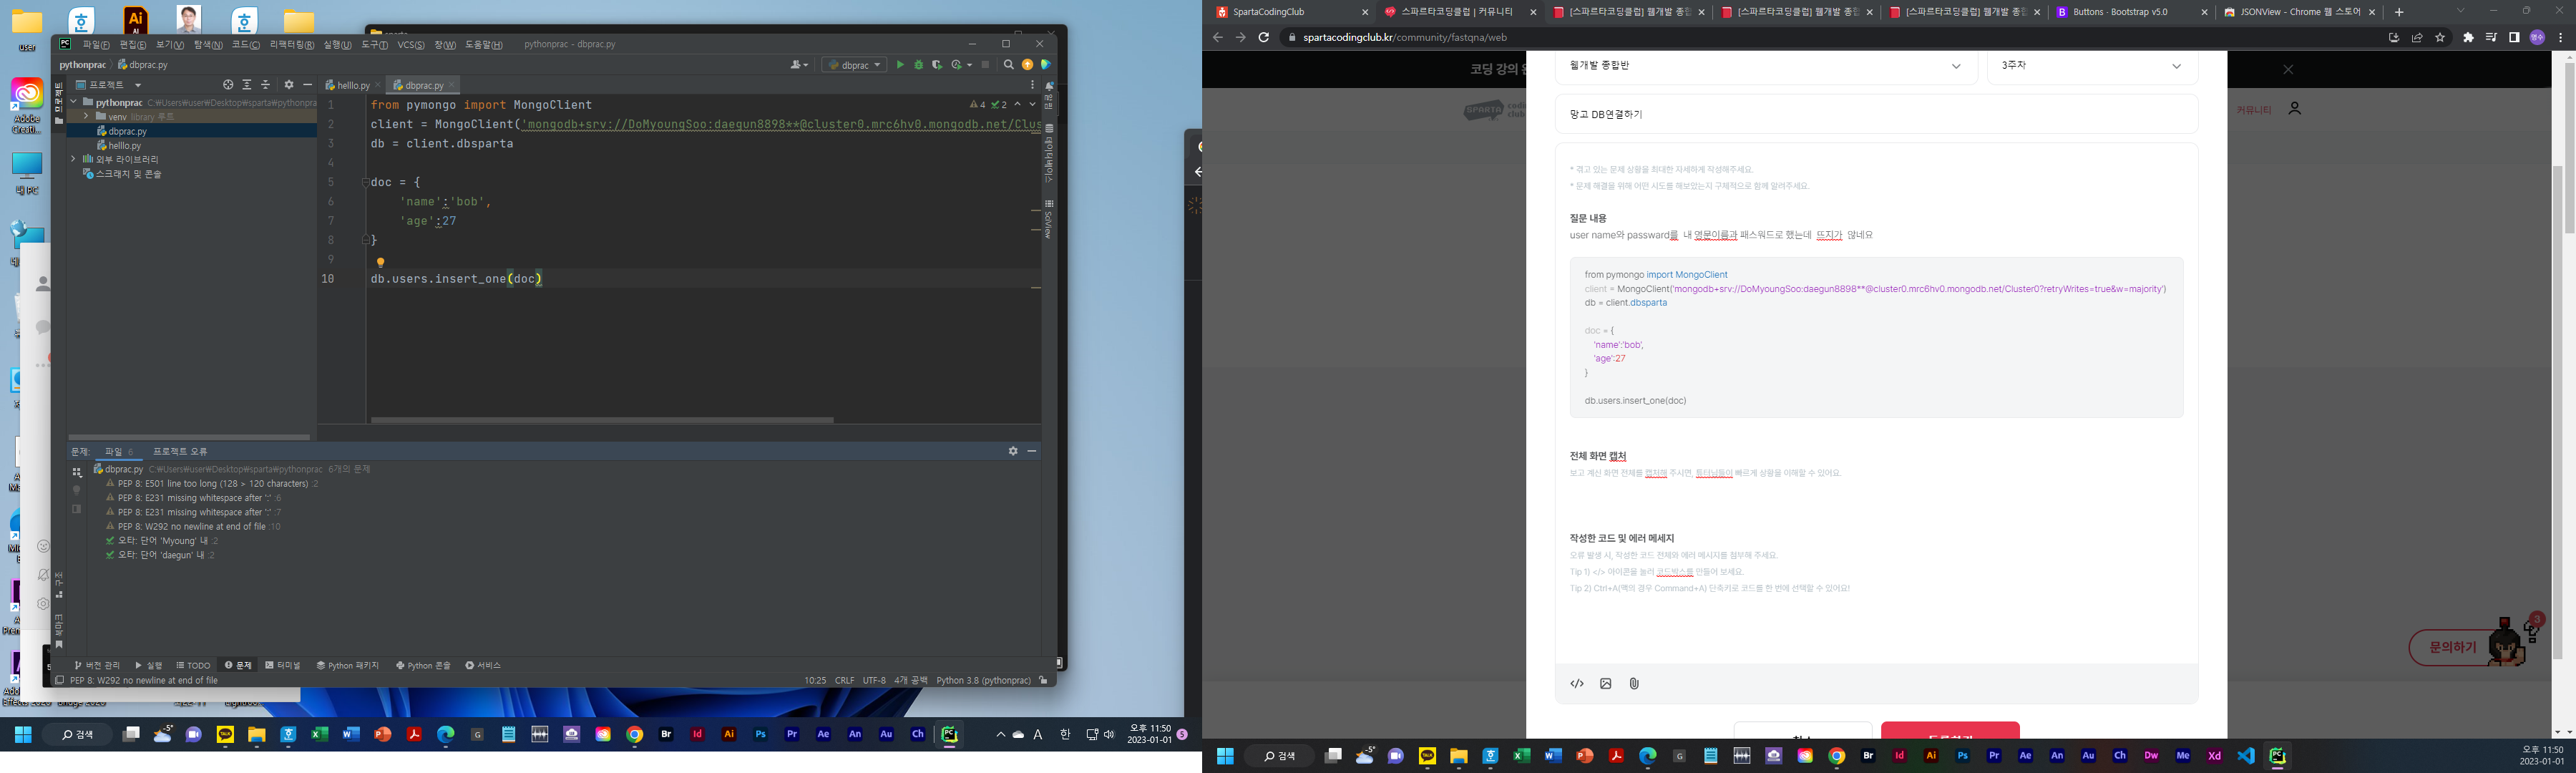
Task: Hide the Project tool window (minus icon)
Action: pyautogui.click(x=308, y=85)
